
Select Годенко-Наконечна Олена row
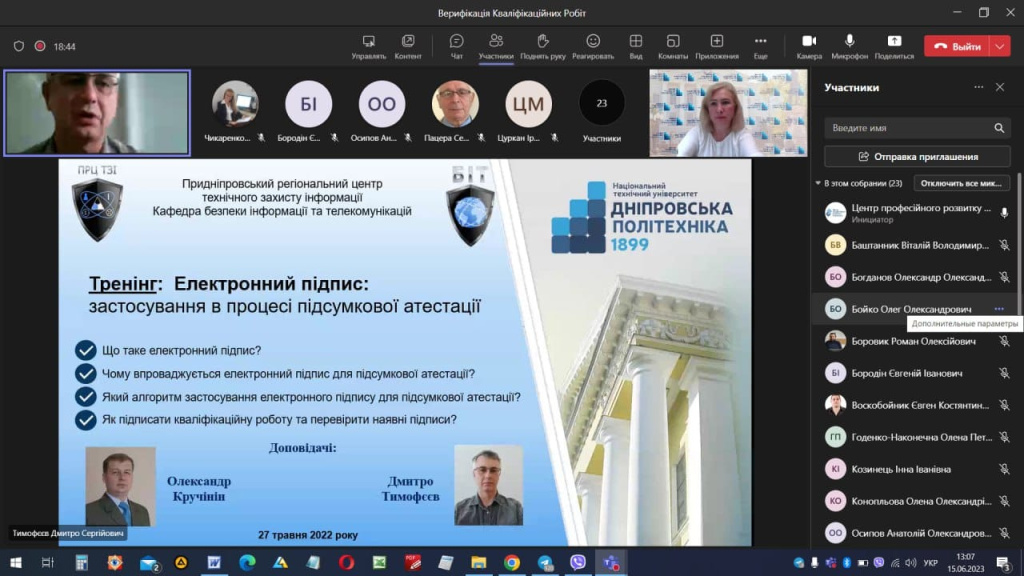coord(916,437)
